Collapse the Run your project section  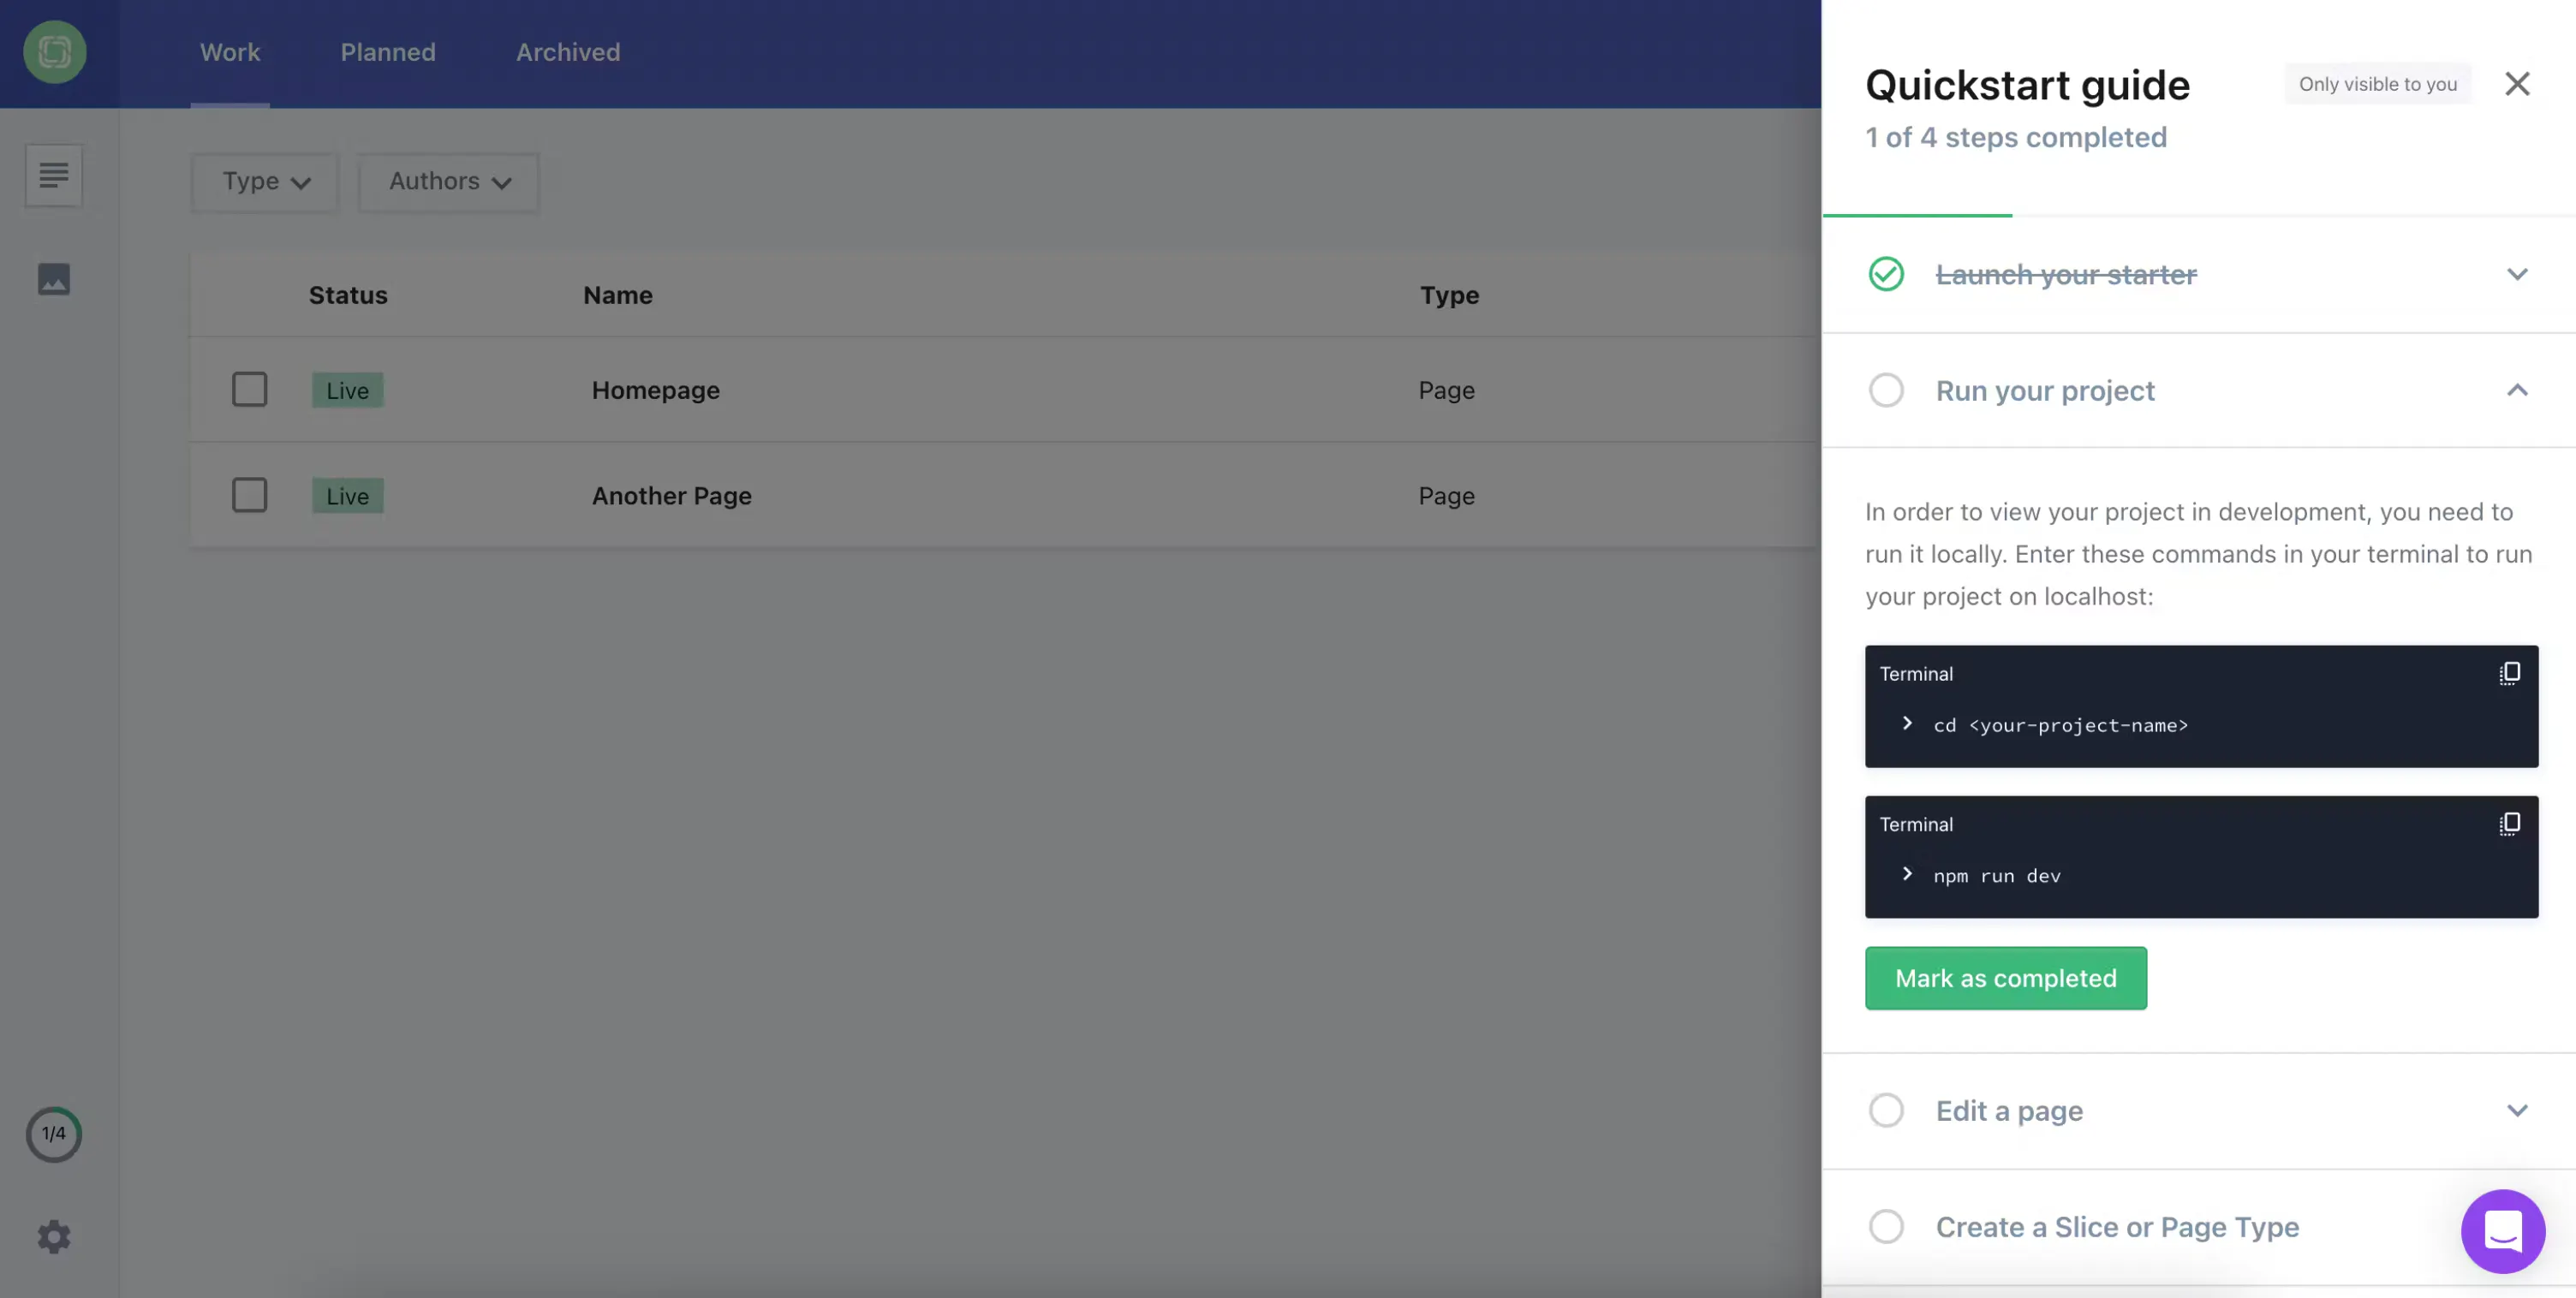pos(2517,390)
